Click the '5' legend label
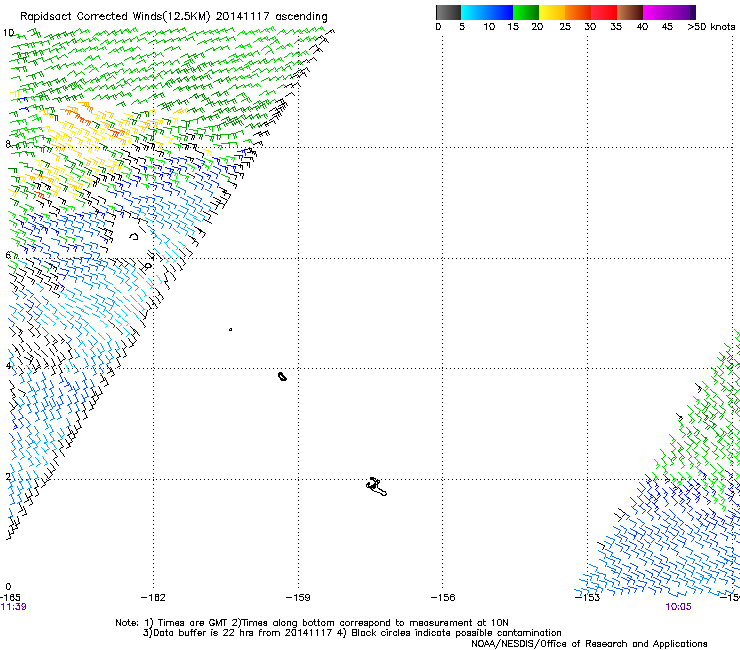Viewport: 740px width, 650px height. pyautogui.click(x=462, y=27)
